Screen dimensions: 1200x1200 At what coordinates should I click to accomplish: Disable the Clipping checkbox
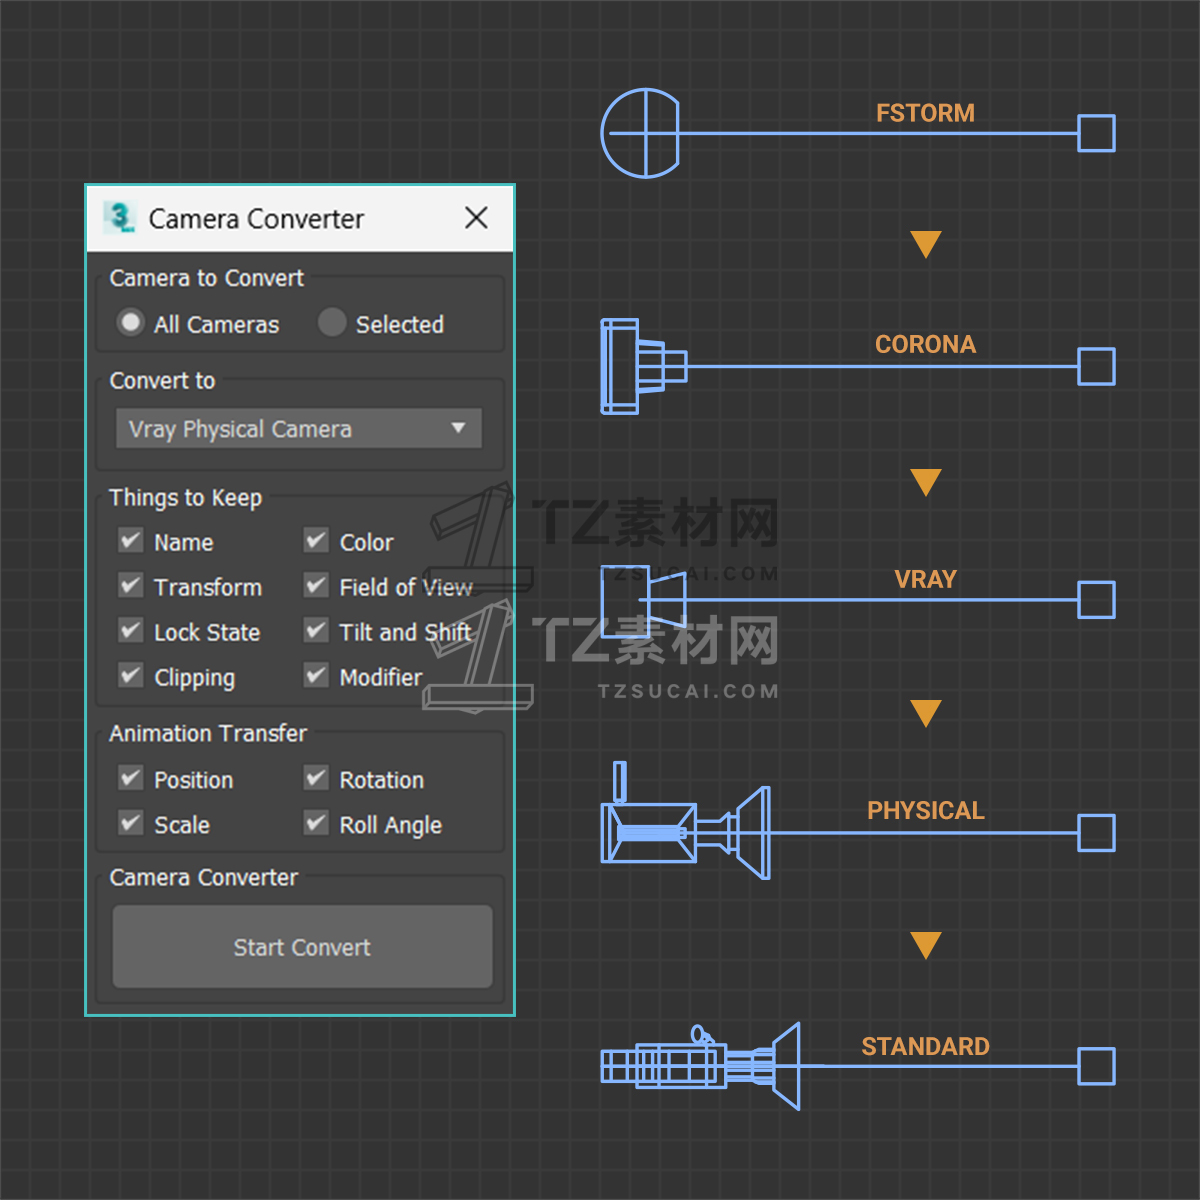click(x=130, y=676)
